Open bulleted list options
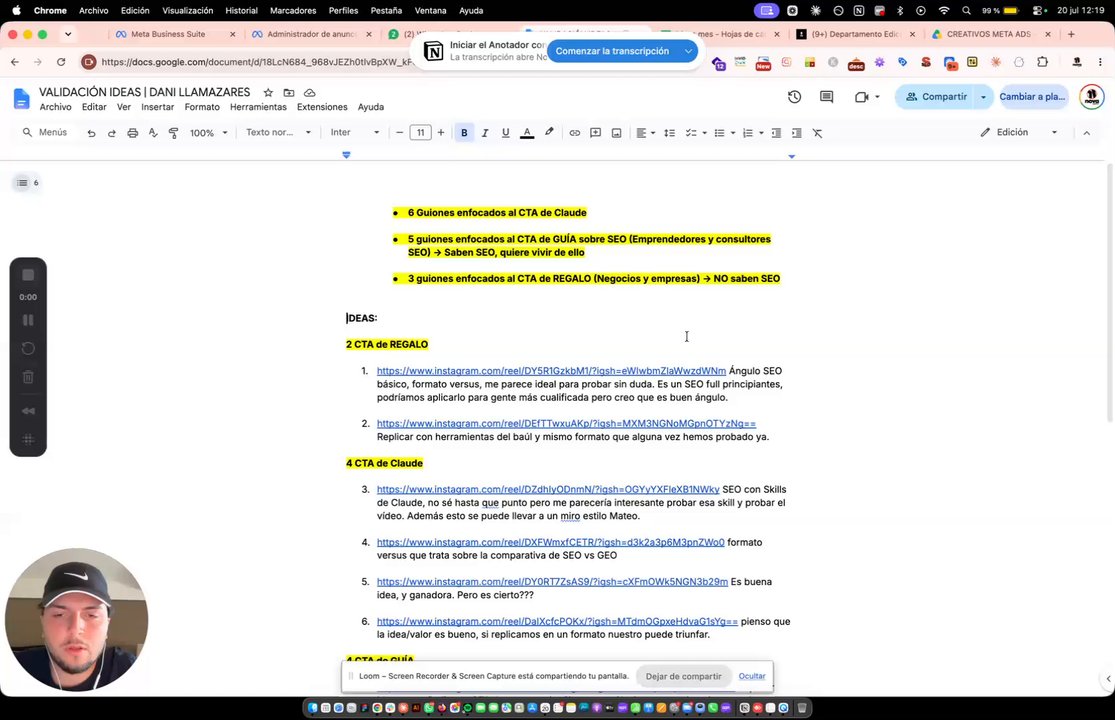Image resolution: width=1115 pixels, height=720 pixels. coord(724,133)
